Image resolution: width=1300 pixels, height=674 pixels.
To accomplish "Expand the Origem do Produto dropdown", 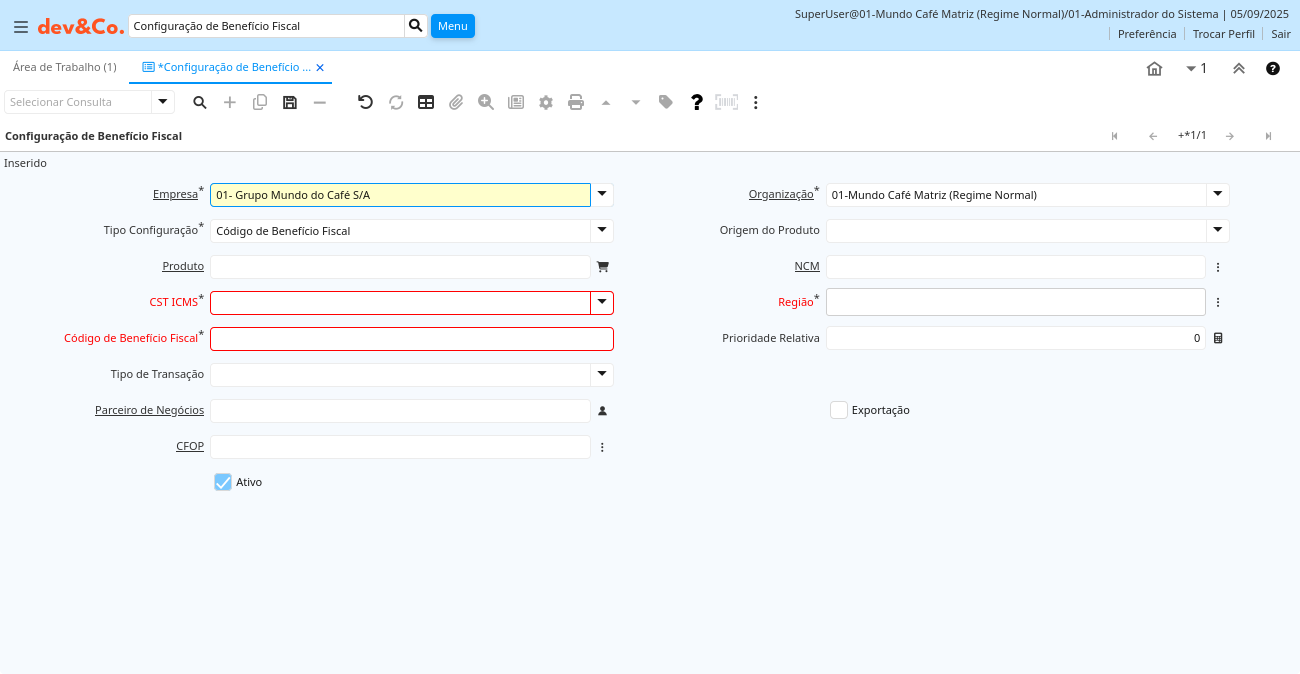I will [1217, 231].
